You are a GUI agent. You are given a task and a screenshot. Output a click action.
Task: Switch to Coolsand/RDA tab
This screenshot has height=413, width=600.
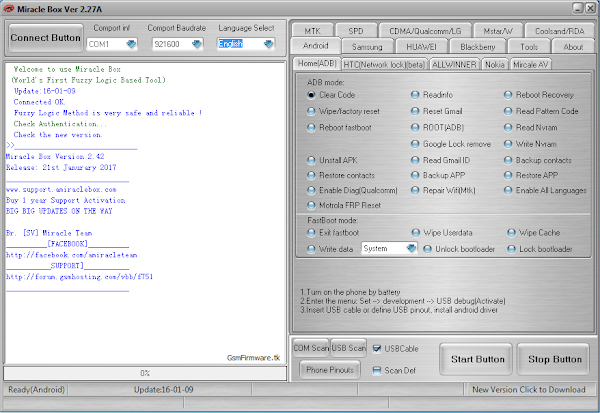point(559,31)
